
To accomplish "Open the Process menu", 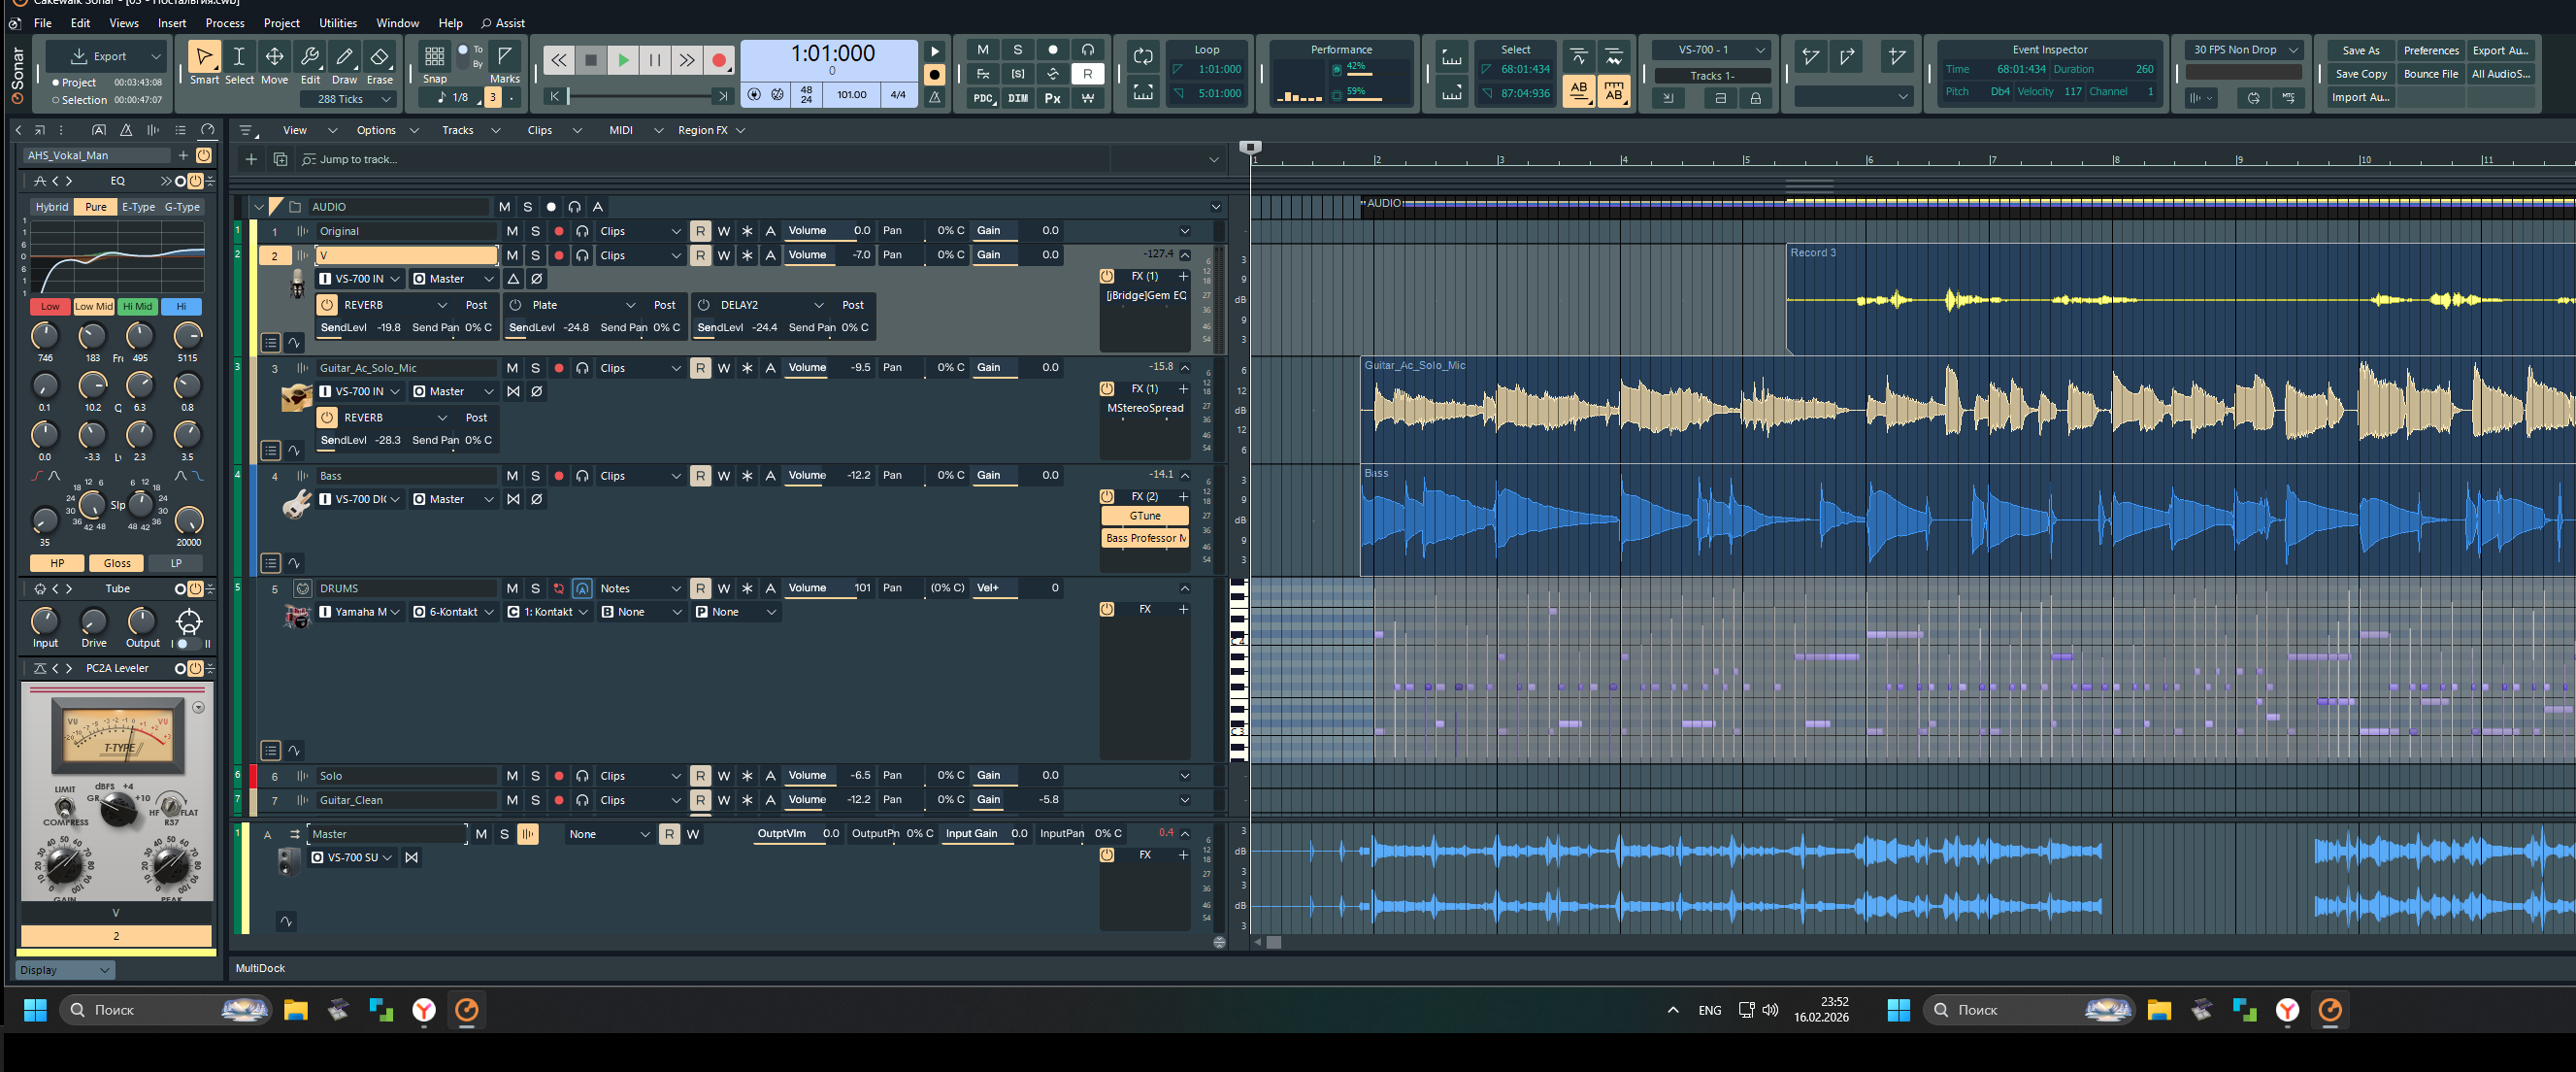I will [x=224, y=23].
